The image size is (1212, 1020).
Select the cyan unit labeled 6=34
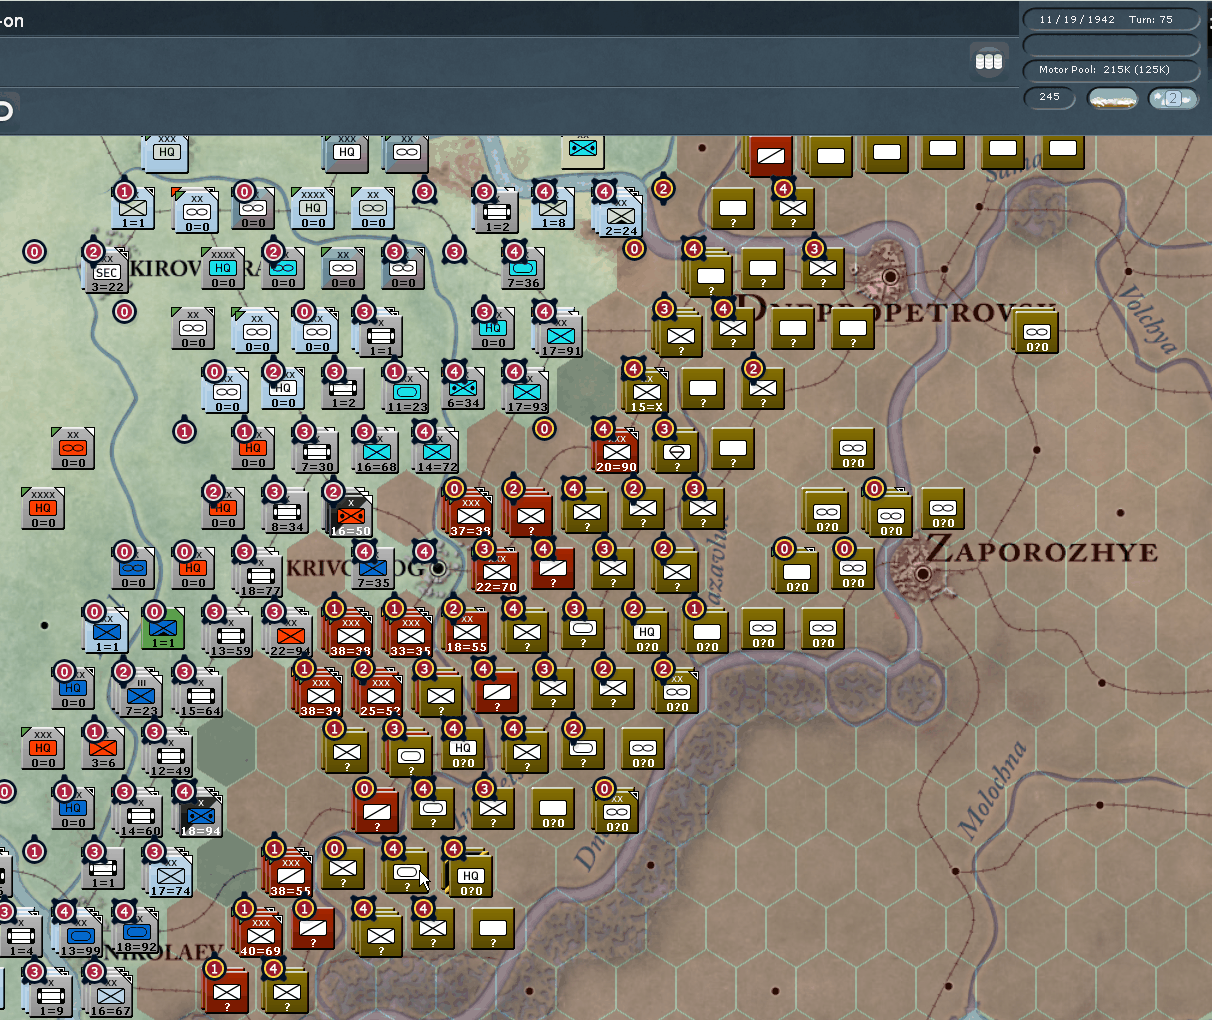click(x=462, y=389)
